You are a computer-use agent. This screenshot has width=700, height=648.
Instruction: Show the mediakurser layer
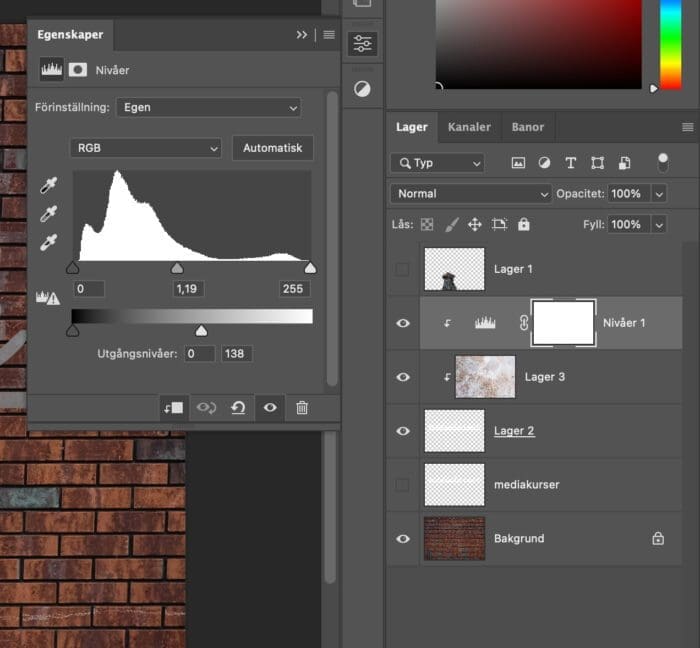pos(402,485)
